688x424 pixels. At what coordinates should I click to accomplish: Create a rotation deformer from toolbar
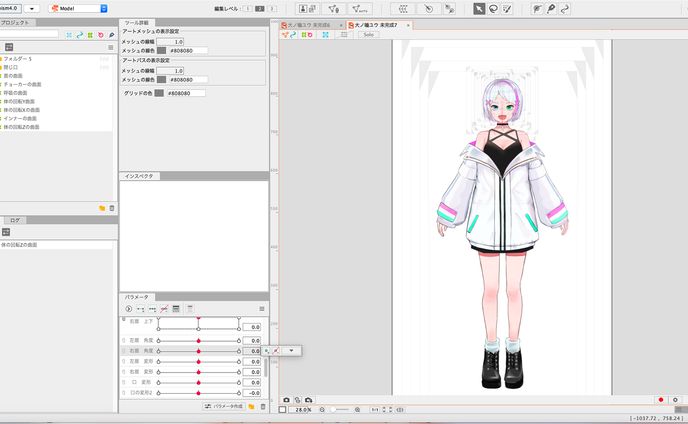point(429,8)
